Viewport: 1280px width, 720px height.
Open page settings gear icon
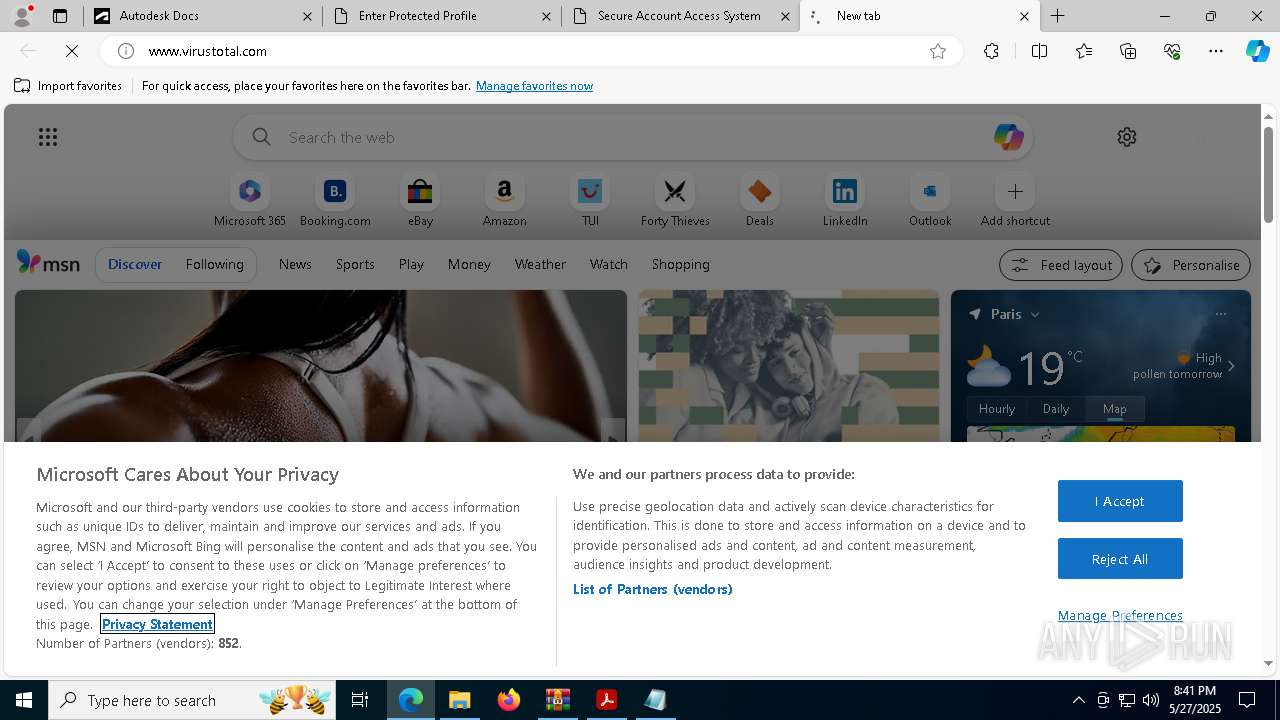1127,137
